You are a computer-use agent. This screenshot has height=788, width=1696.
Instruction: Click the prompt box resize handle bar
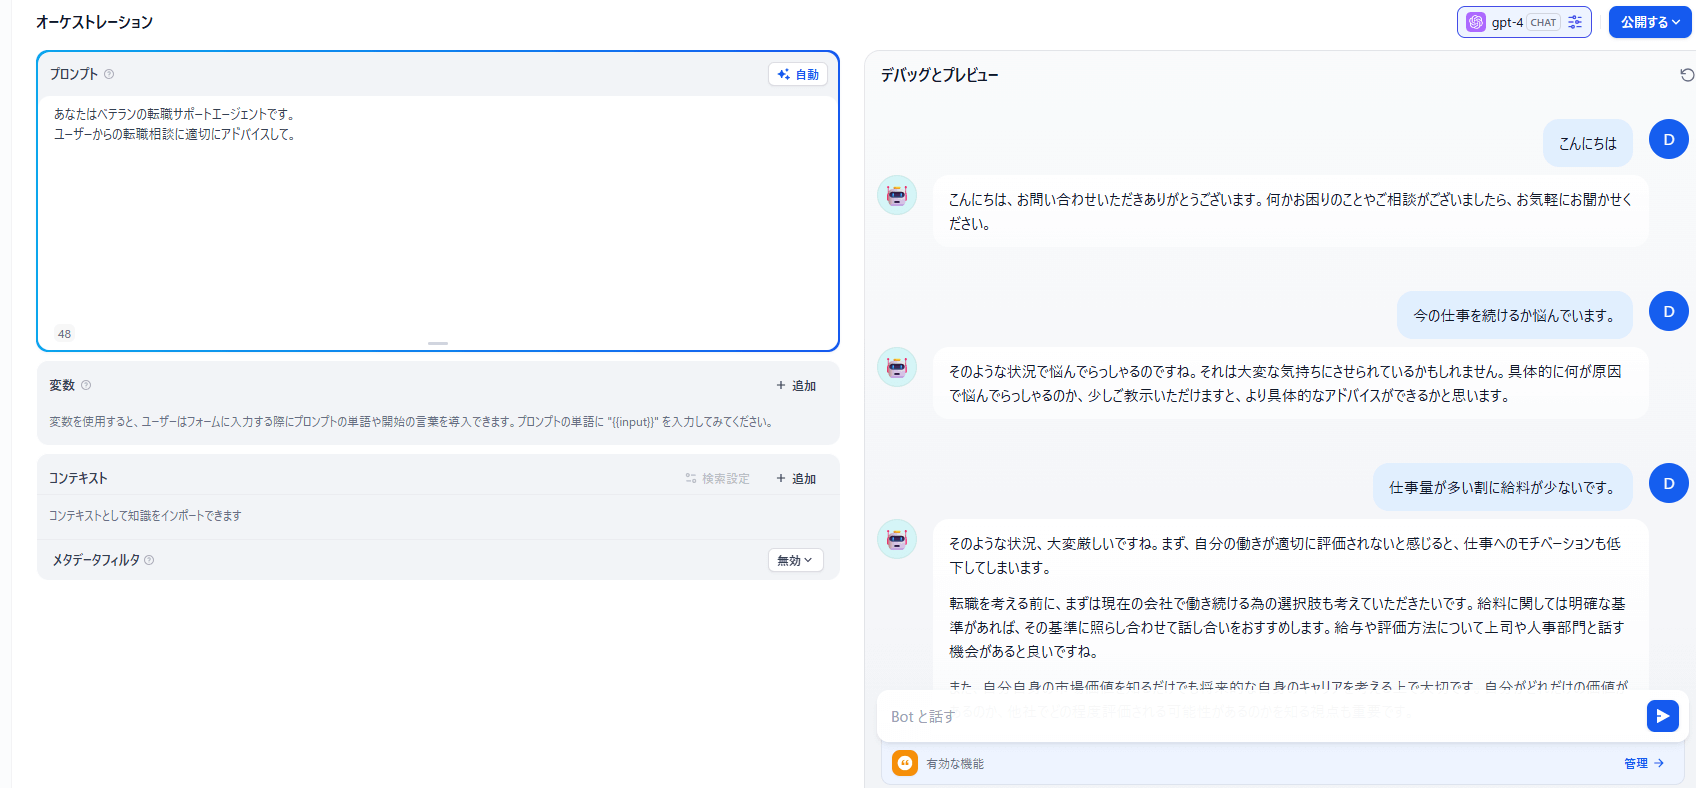click(438, 343)
